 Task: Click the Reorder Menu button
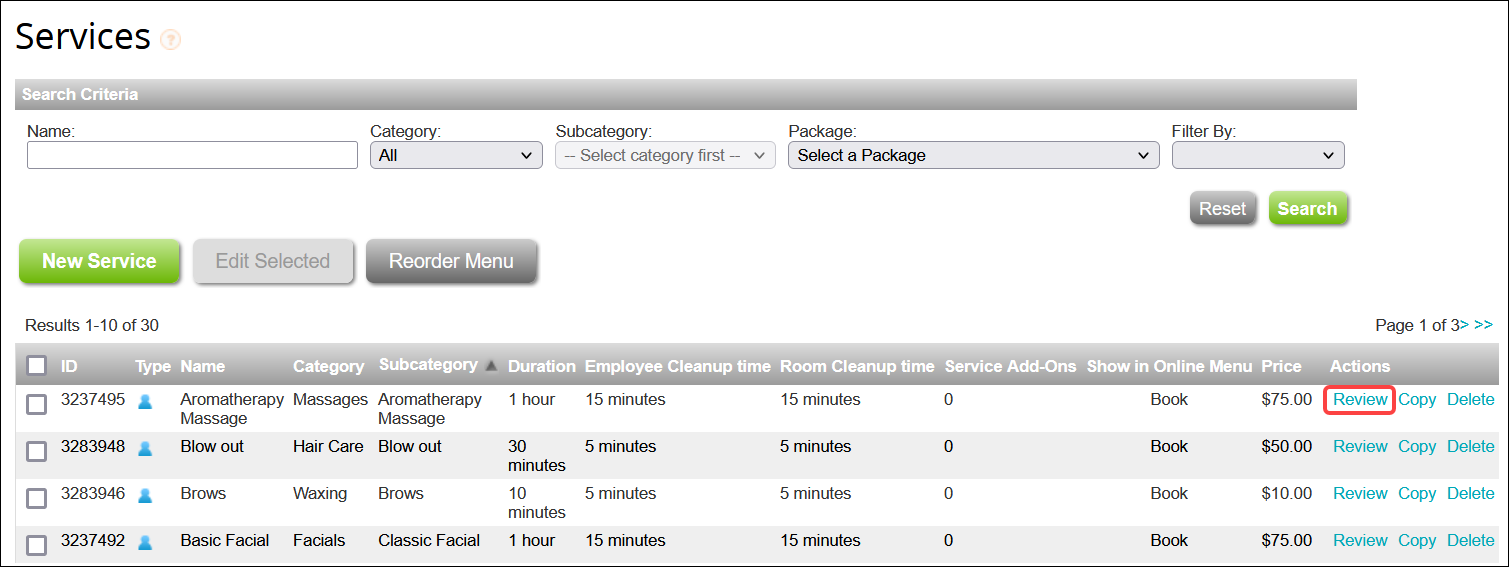coord(451,261)
